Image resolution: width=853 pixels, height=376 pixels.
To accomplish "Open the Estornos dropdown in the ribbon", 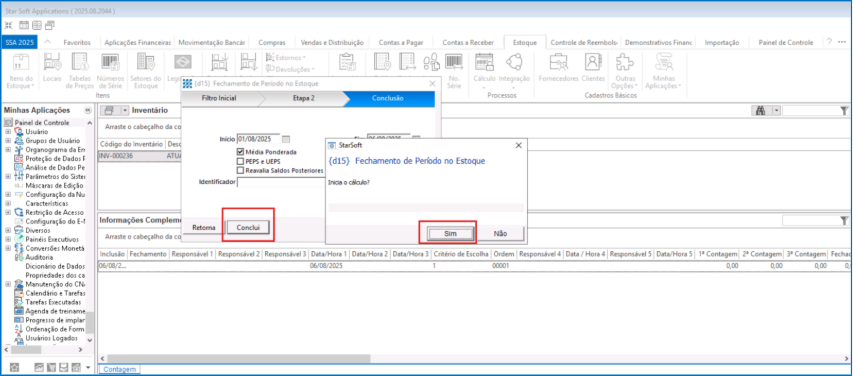I will pyautogui.click(x=286, y=58).
